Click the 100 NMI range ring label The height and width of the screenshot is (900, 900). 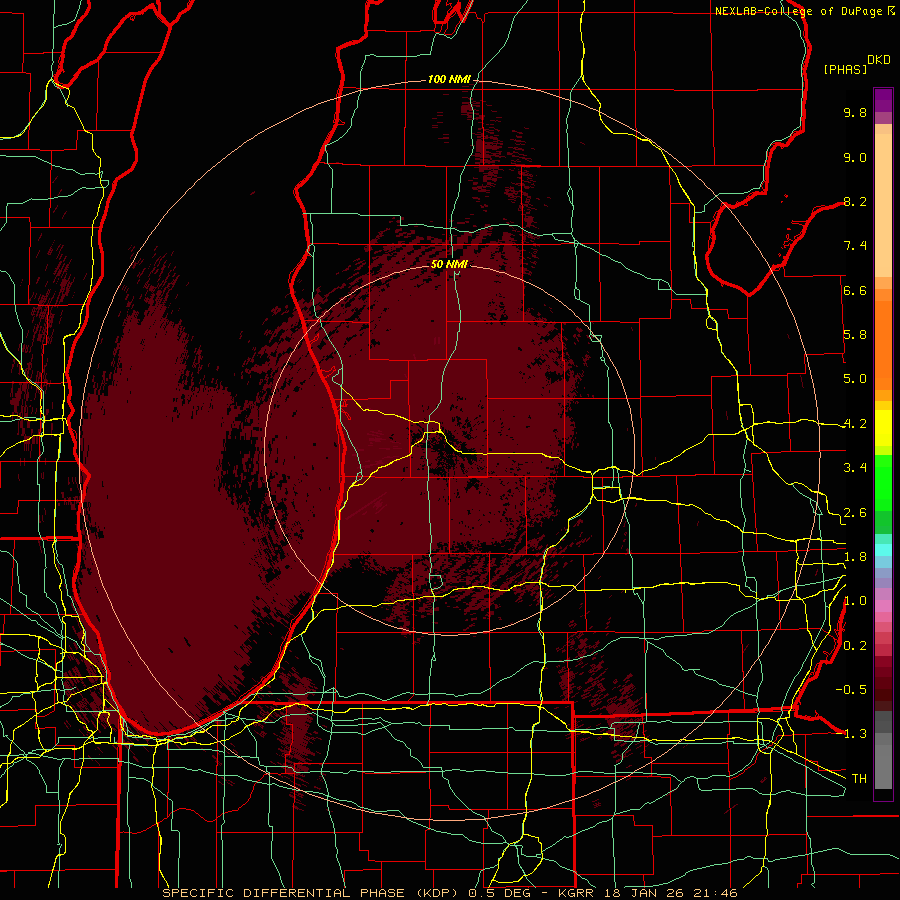[448, 79]
